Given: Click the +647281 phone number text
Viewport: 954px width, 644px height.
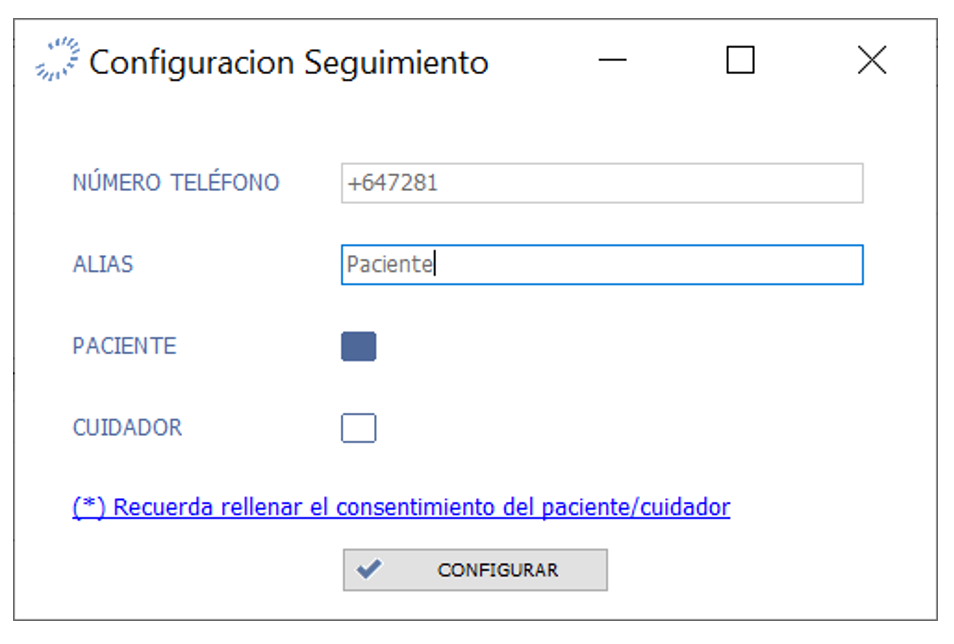Looking at the screenshot, I should click(x=393, y=184).
